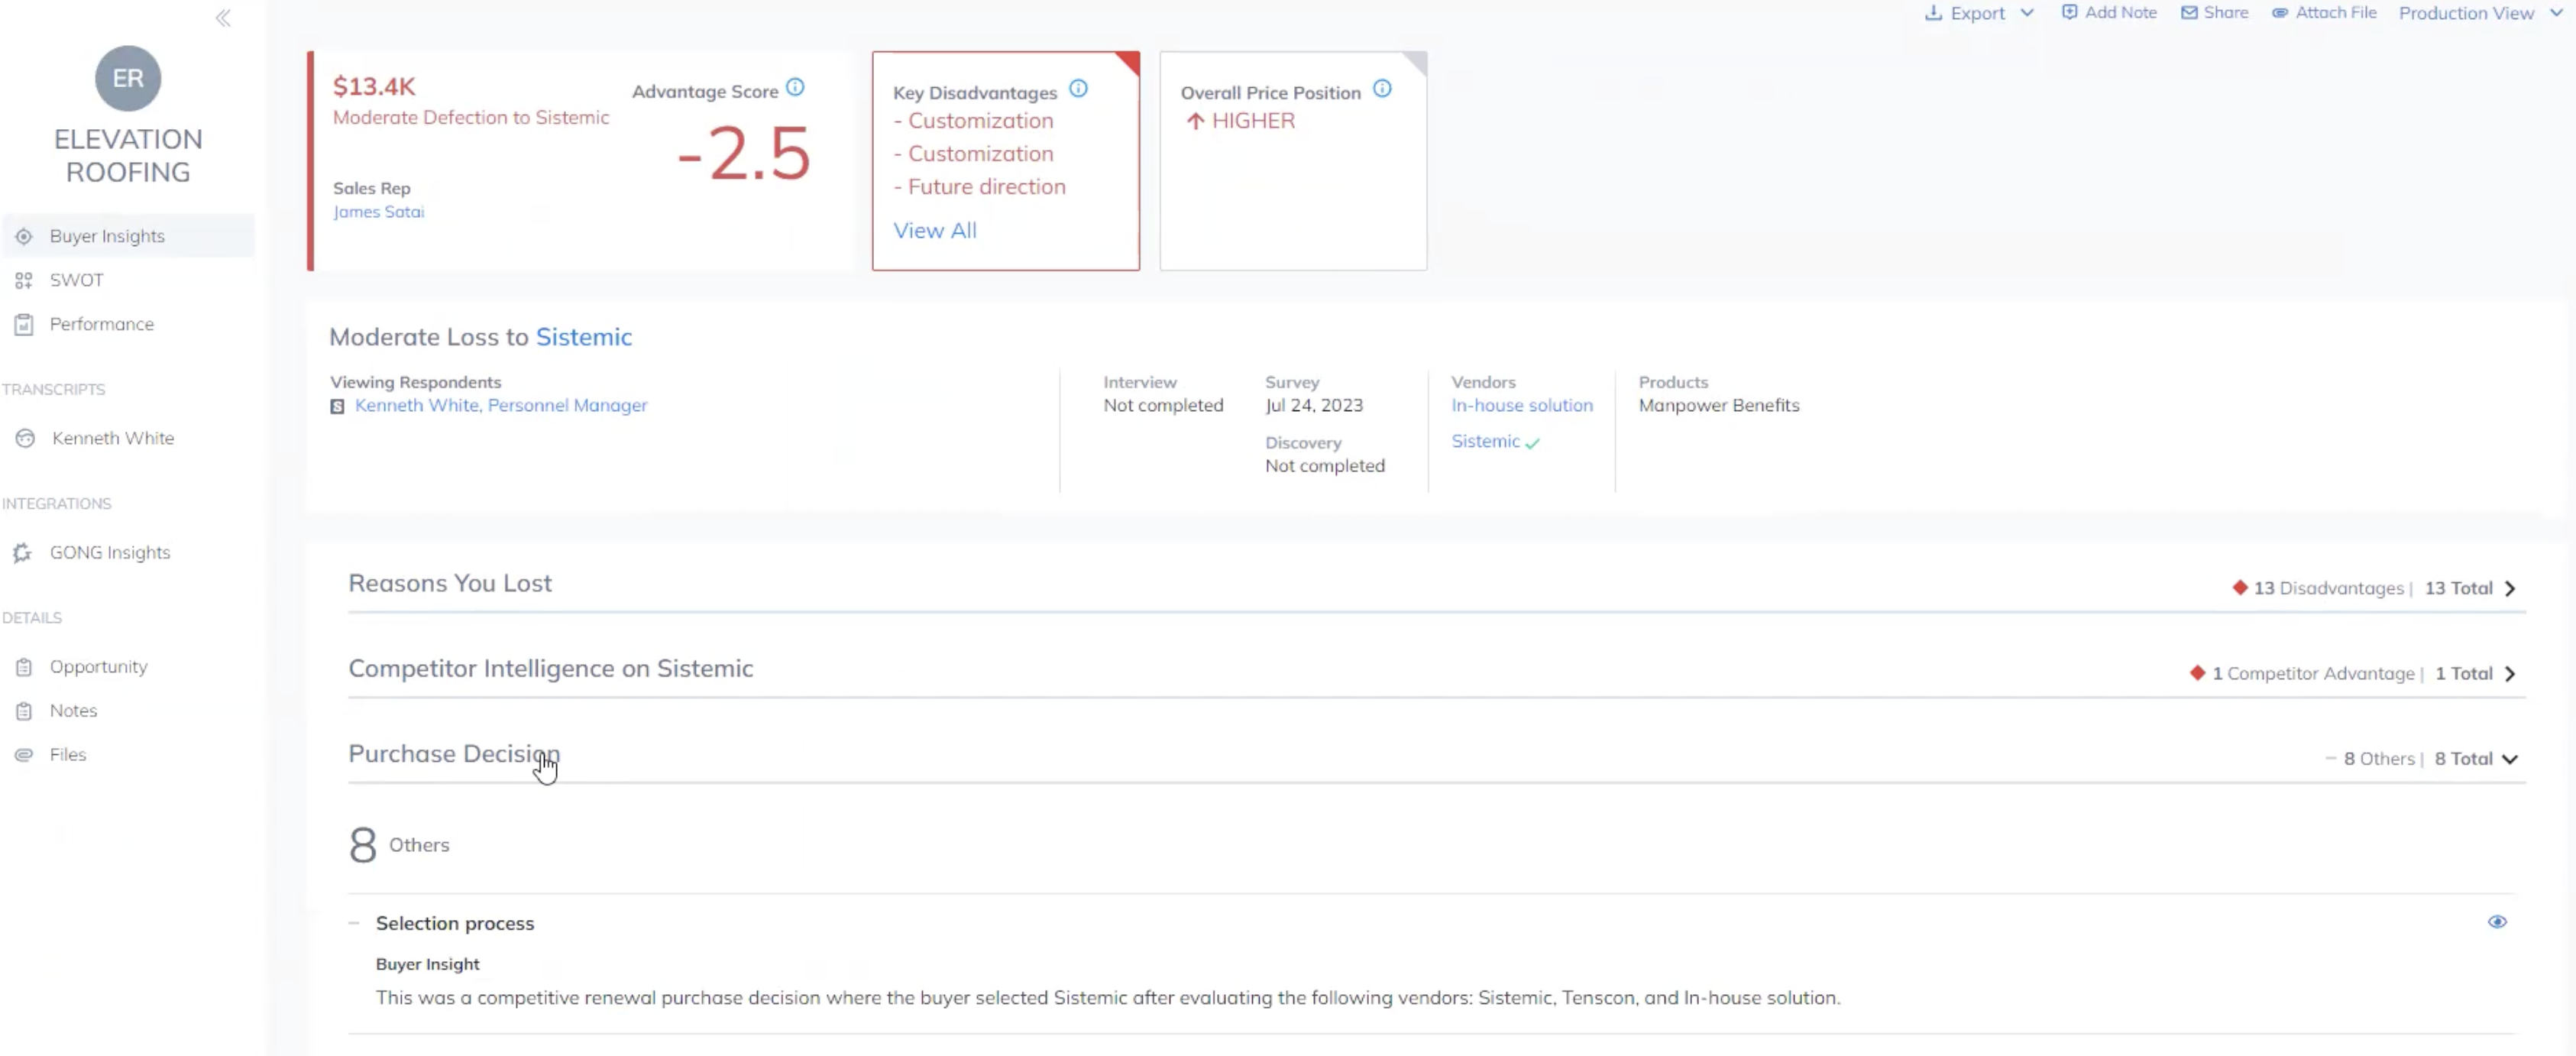Expand Competitor Intelligence on Sistemic chevron
This screenshot has width=2576, height=1056.
[2510, 673]
